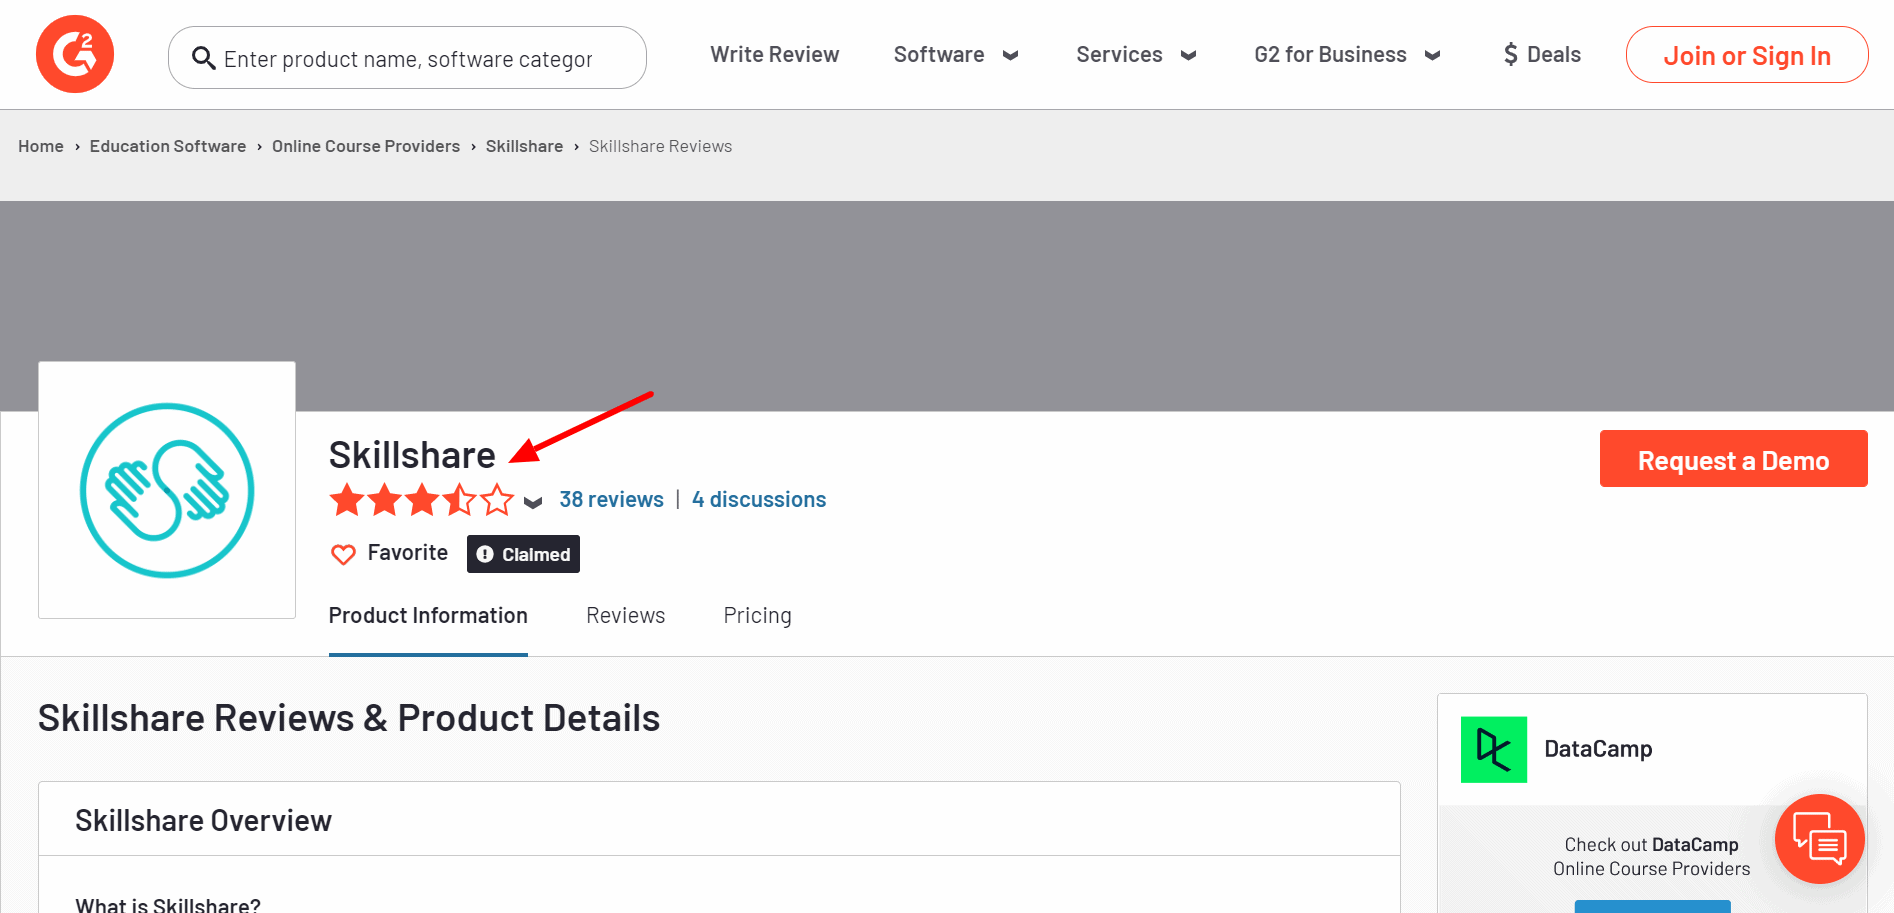Click the Join or Sign In button
This screenshot has height=913, width=1894.
coord(1746,55)
